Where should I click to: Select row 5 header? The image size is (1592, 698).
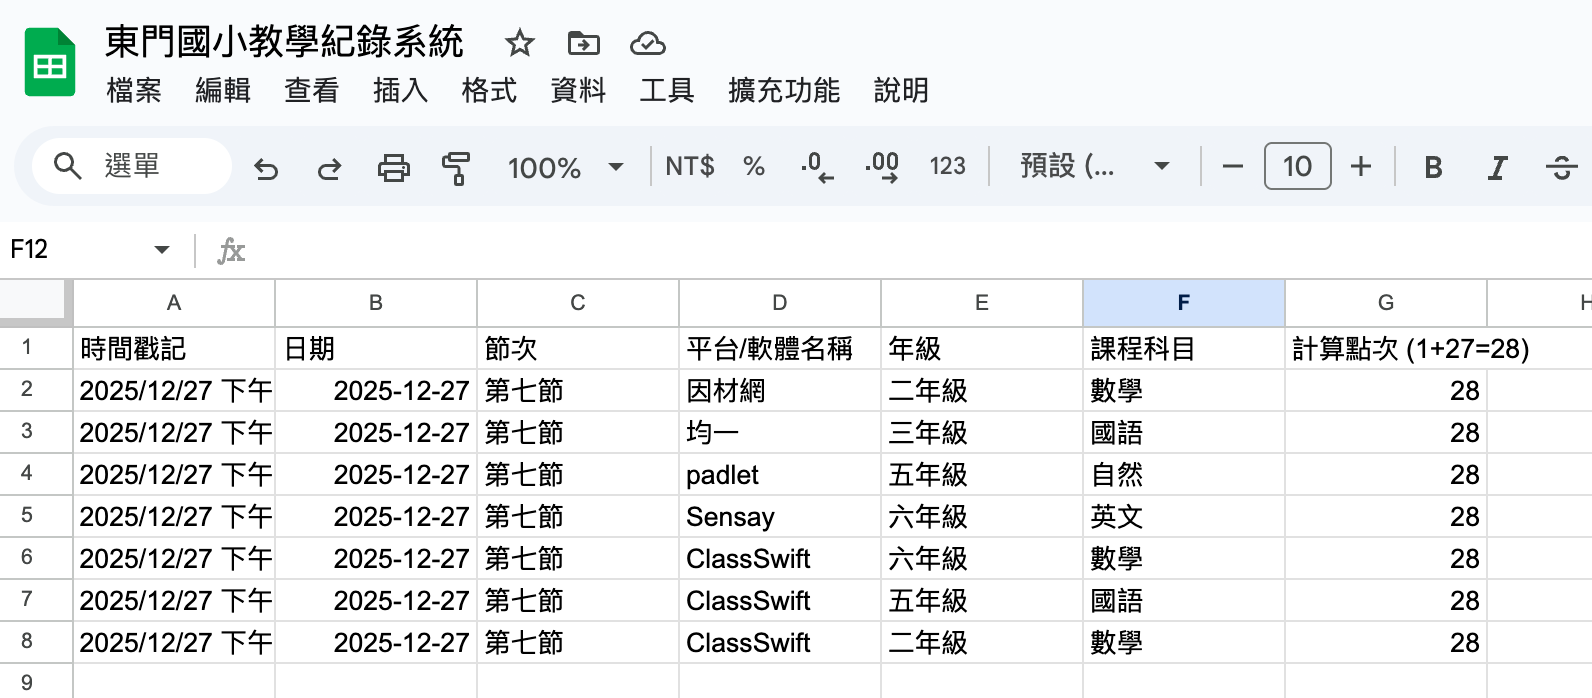click(x=36, y=516)
